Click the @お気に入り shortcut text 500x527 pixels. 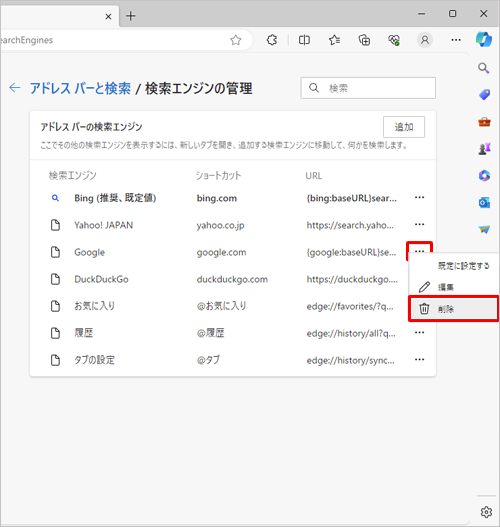click(221, 306)
